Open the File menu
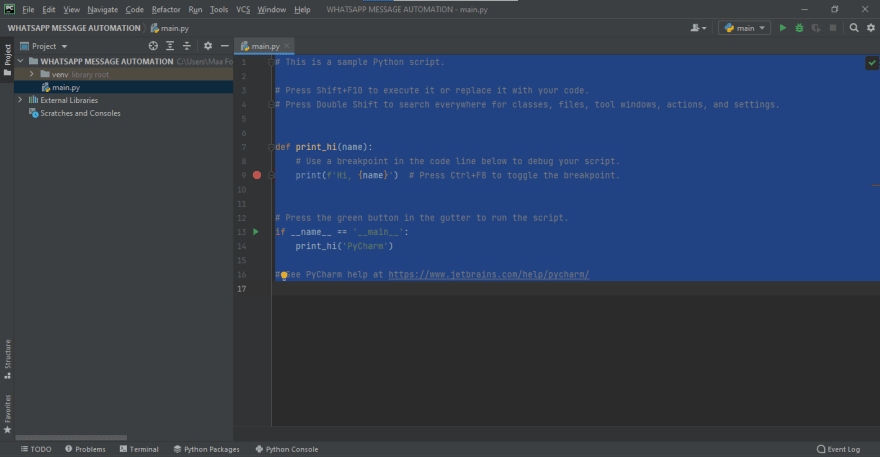The image size is (880, 457). click(28, 10)
